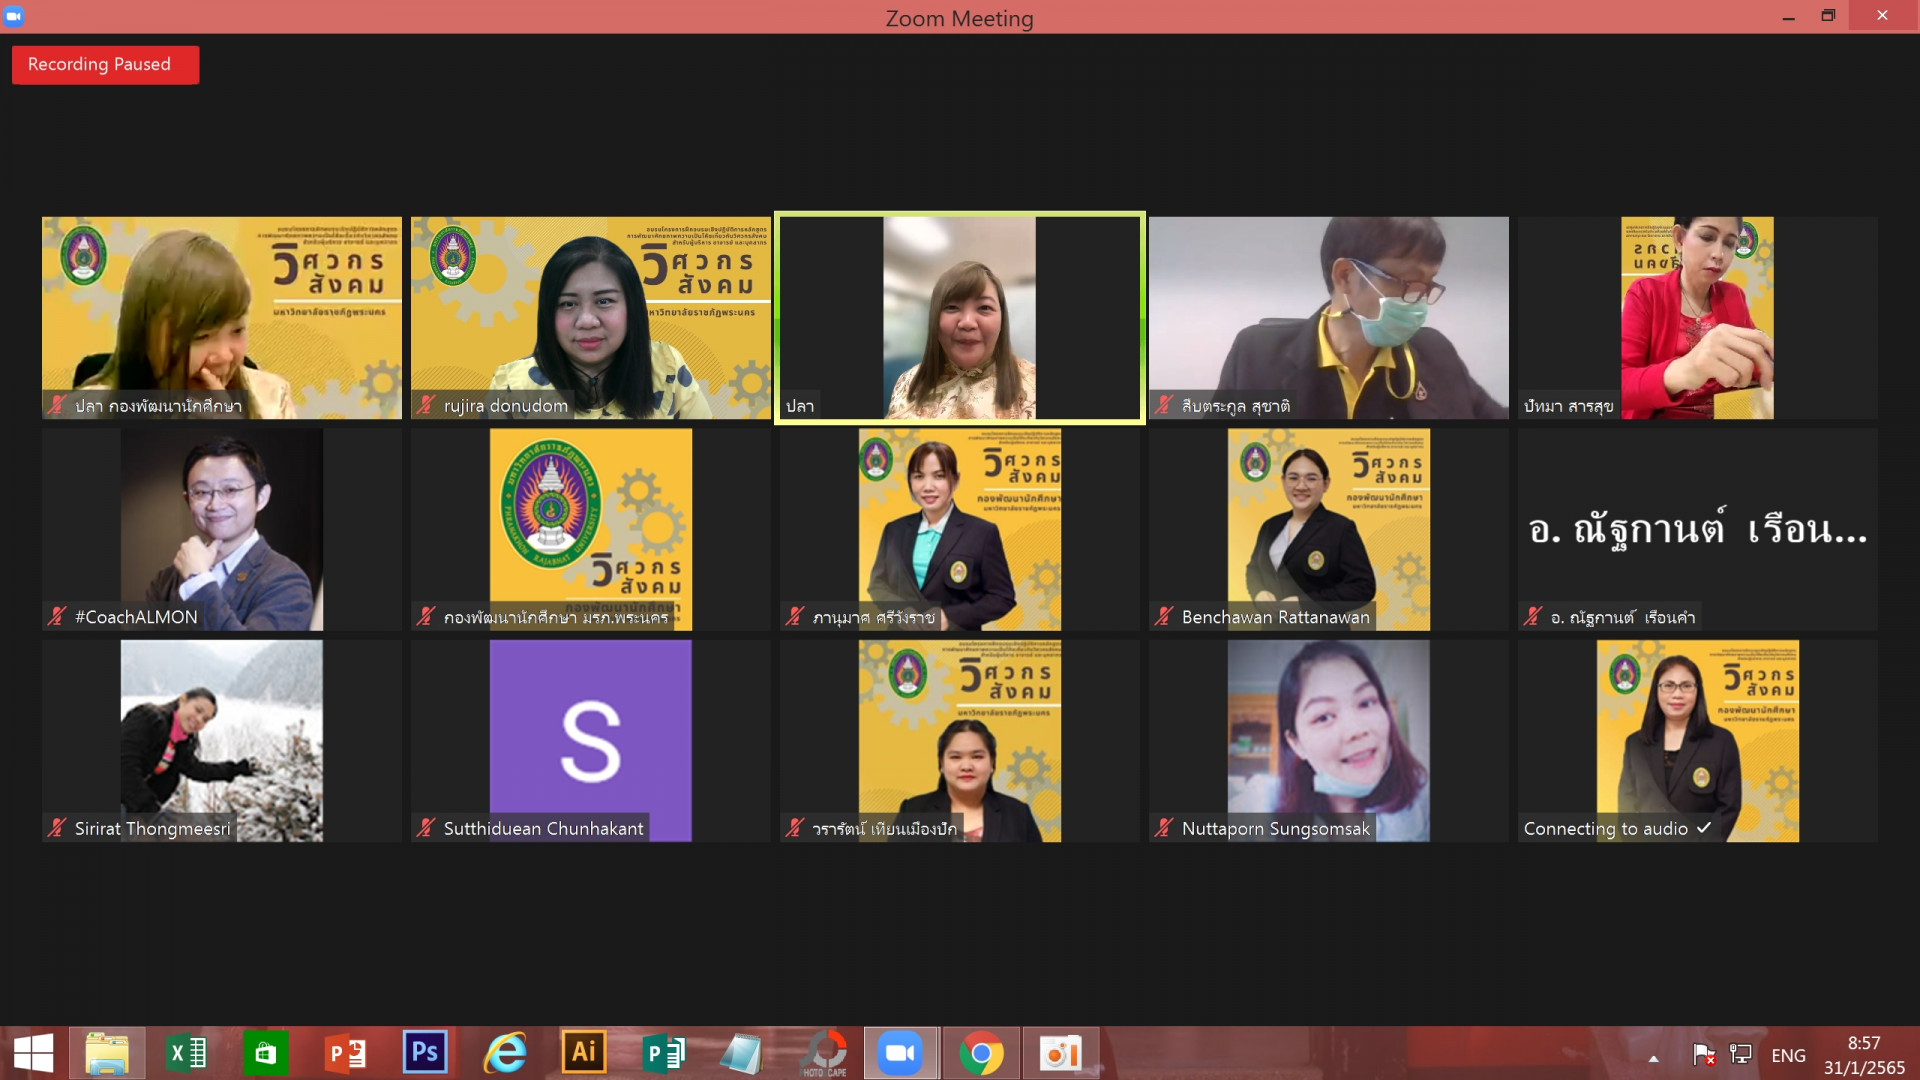Click muted mic icon beside rujira donudom
The image size is (1920, 1080).
[x=427, y=405]
